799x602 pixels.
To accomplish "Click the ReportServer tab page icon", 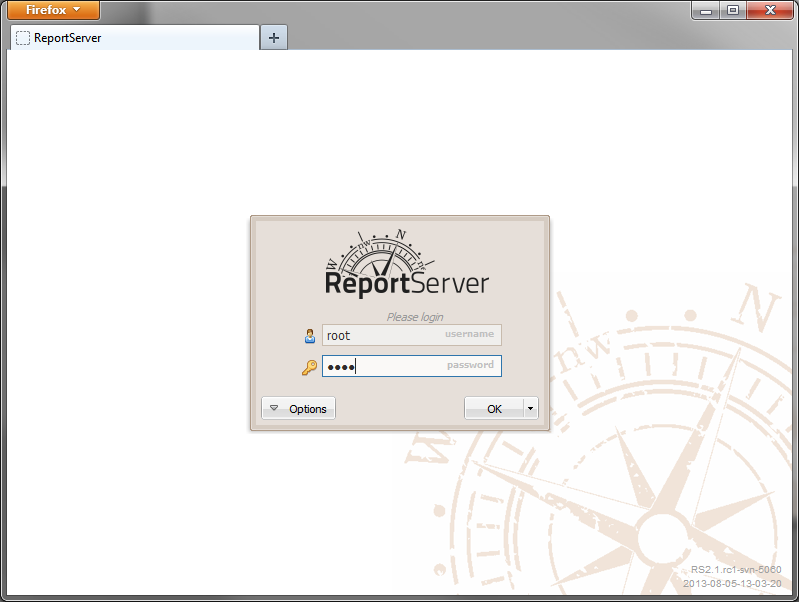I will click(23, 38).
